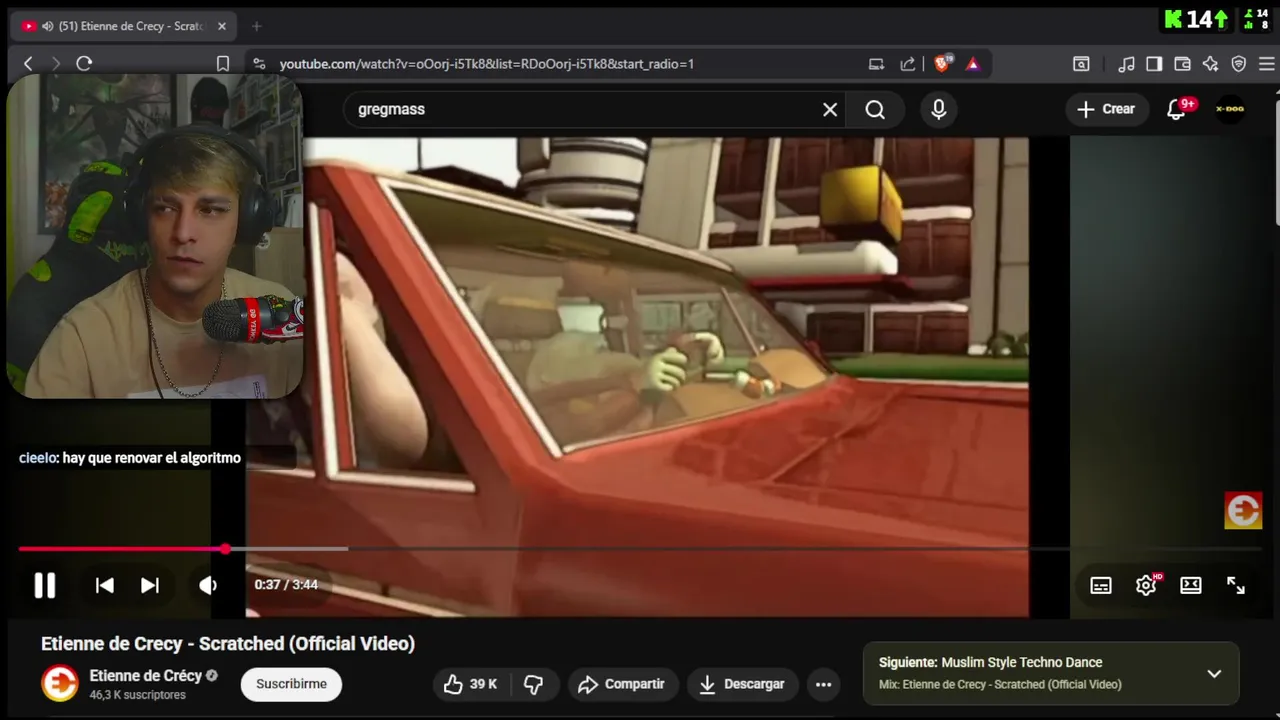Dislike the video
The image size is (1280, 720).
click(x=534, y=684)
